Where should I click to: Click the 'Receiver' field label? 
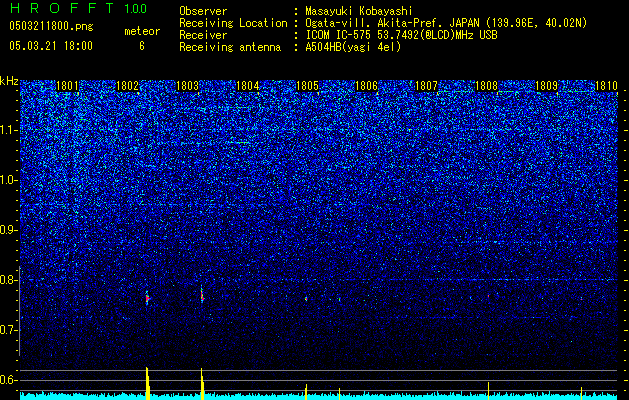pos(203,35)
